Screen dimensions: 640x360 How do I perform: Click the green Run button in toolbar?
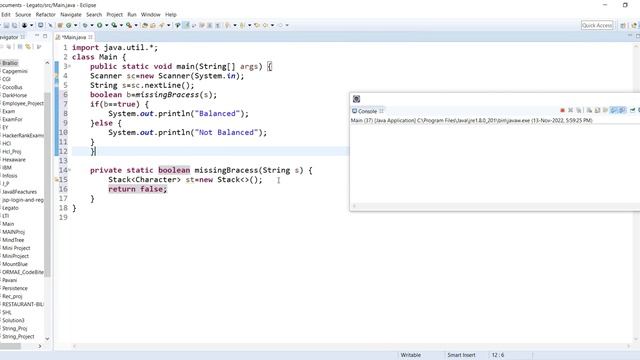(x=99, y=25)
